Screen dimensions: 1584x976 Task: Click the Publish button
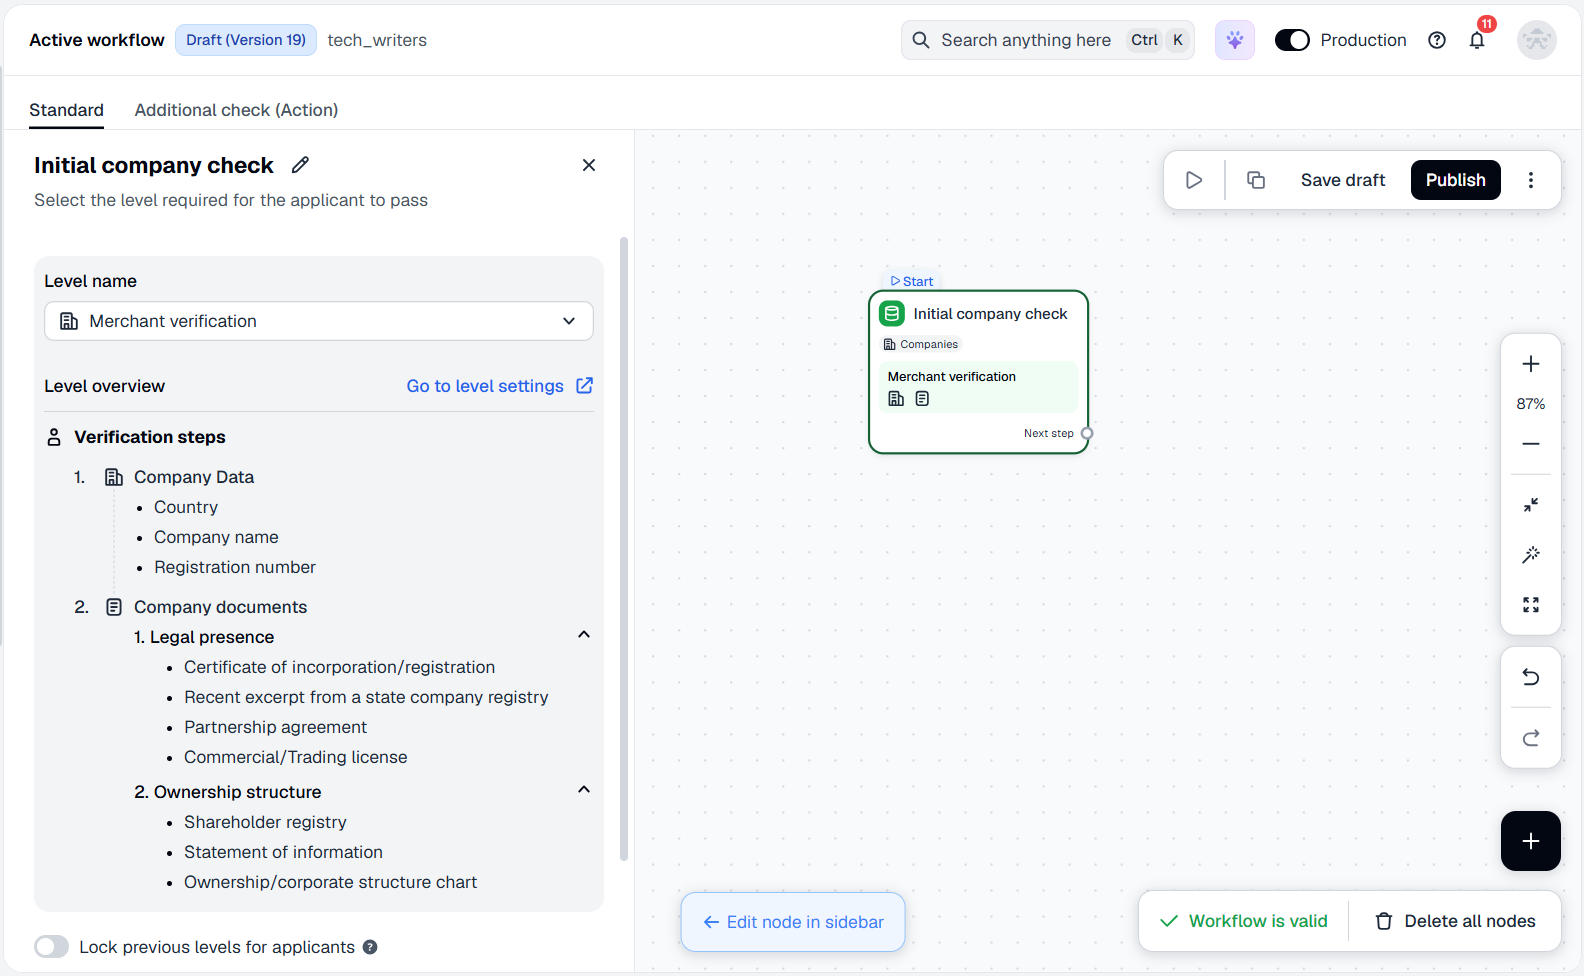pos(1455,180)
